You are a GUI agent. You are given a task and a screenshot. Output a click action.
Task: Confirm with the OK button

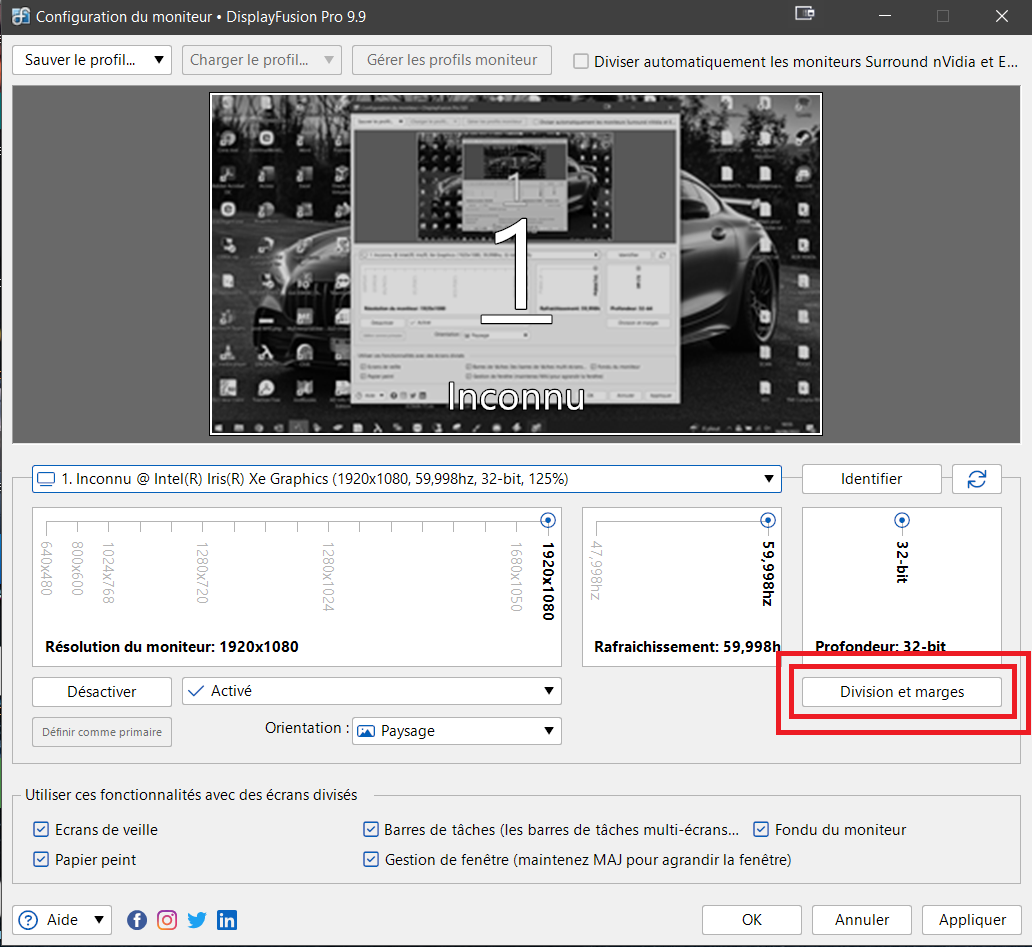[752, 920]
